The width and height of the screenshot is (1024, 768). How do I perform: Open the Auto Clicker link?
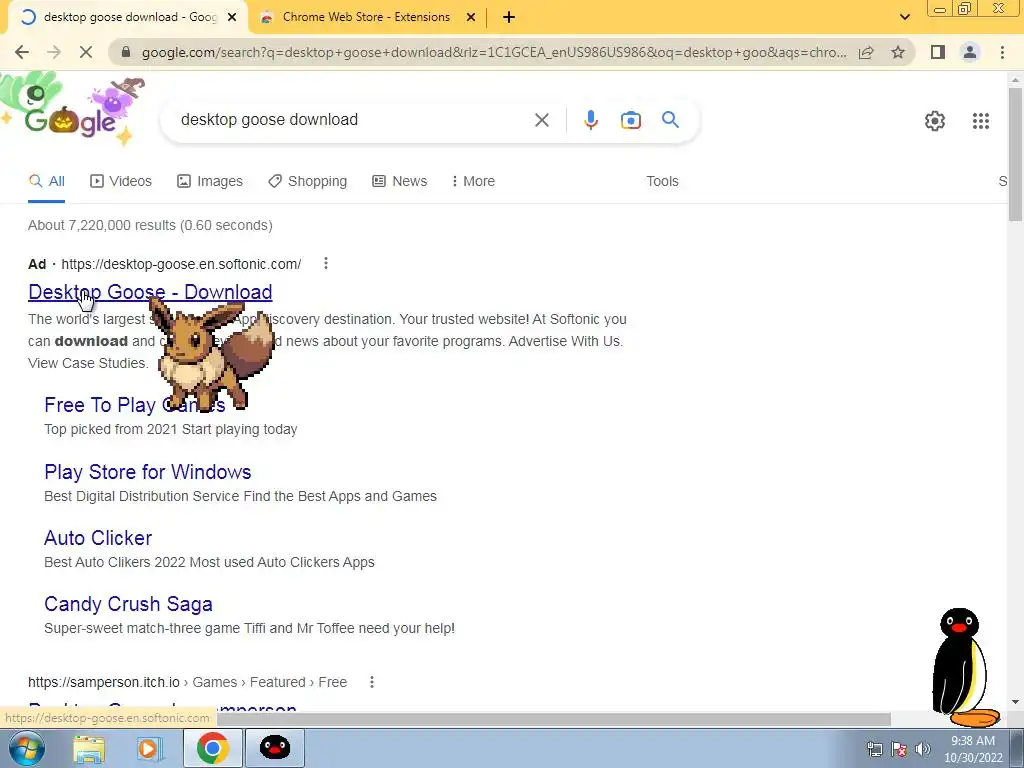point(98,537)
